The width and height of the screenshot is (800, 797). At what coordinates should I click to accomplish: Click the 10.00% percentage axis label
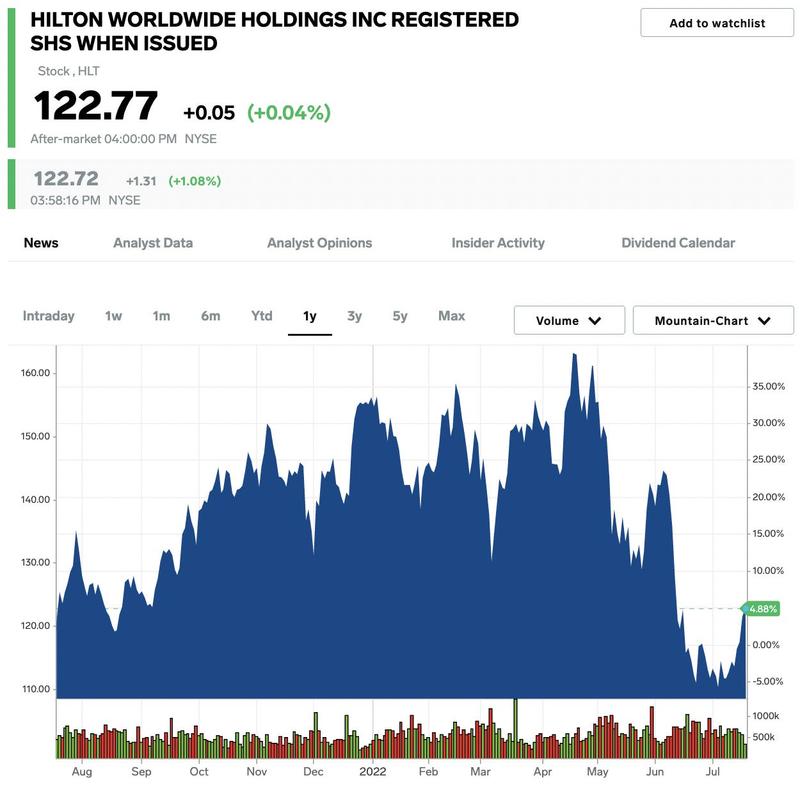(768, 570)
